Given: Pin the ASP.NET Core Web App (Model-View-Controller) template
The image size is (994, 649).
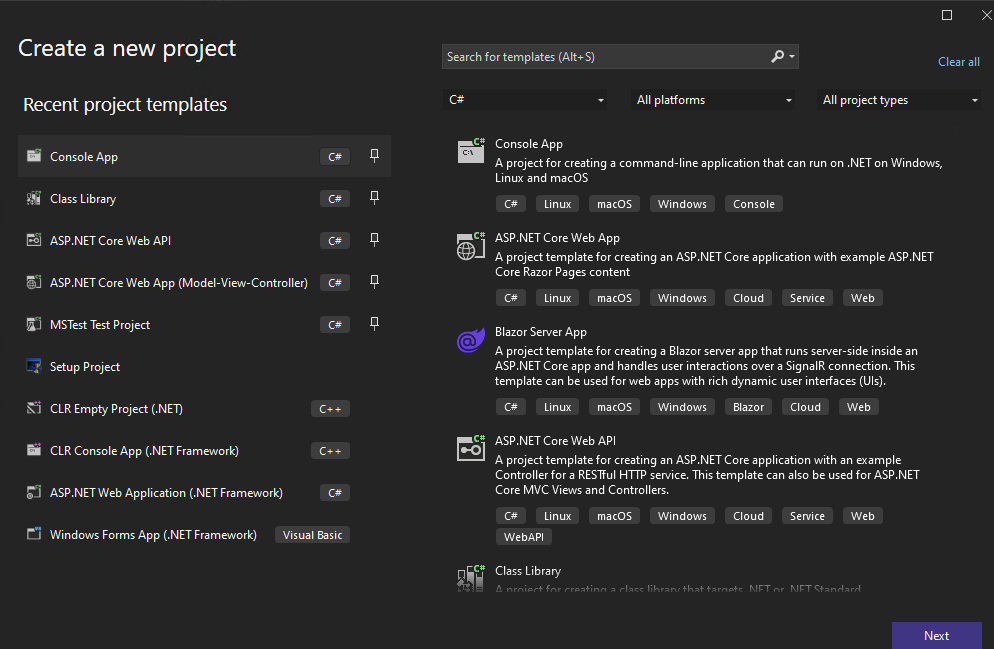Looking at the screenshot, I should point(375,281).
